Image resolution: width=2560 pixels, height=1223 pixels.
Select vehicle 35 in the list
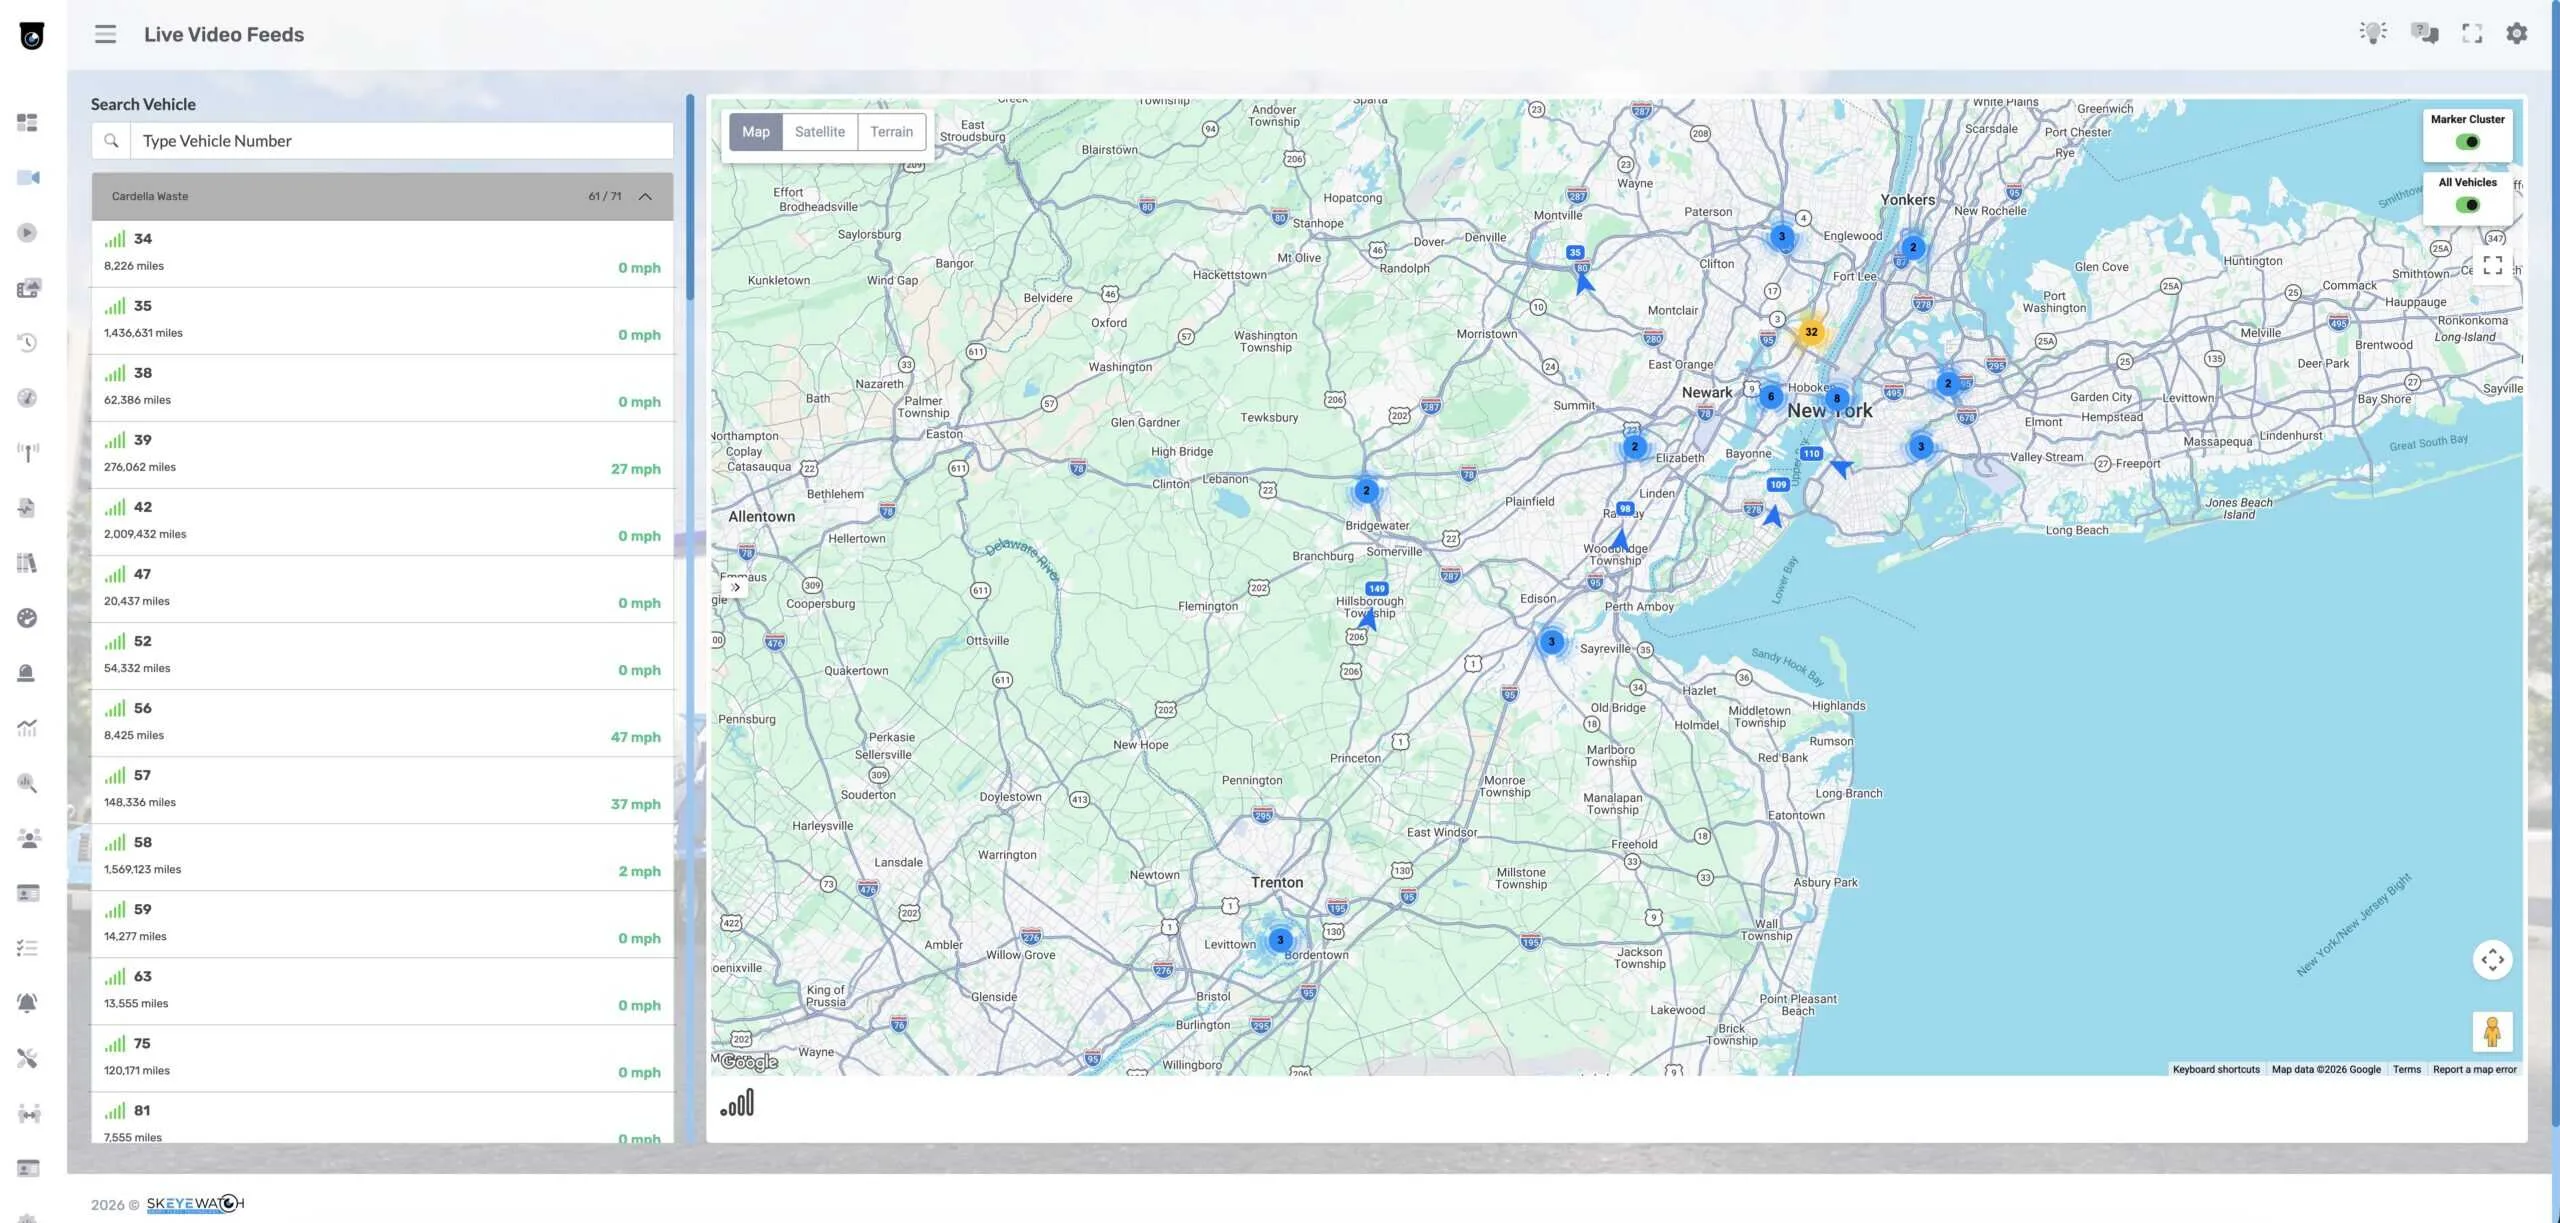click(x=382, y=320)
